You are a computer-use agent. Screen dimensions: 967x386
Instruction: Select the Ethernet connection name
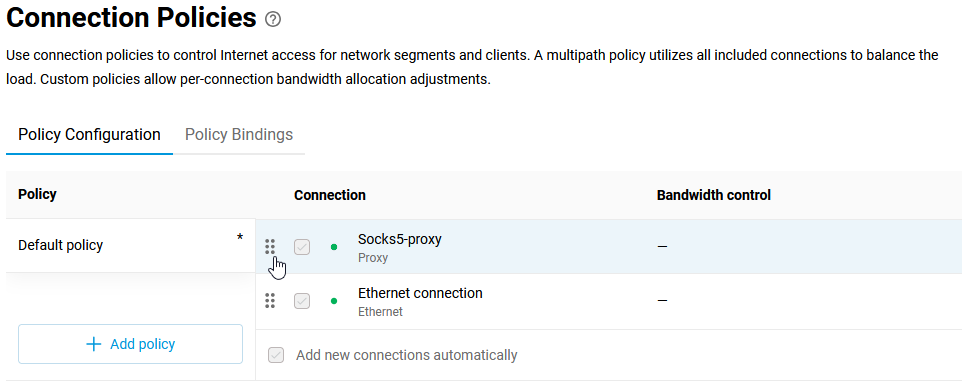coord(420,294)
